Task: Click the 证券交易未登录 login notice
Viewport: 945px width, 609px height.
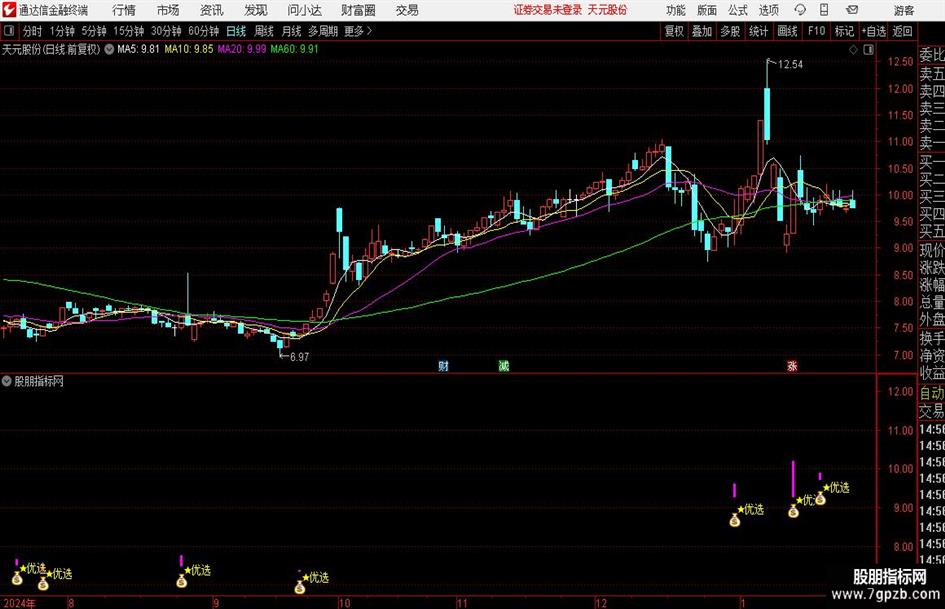Action: pyautogui.click(x=548, y=10)
